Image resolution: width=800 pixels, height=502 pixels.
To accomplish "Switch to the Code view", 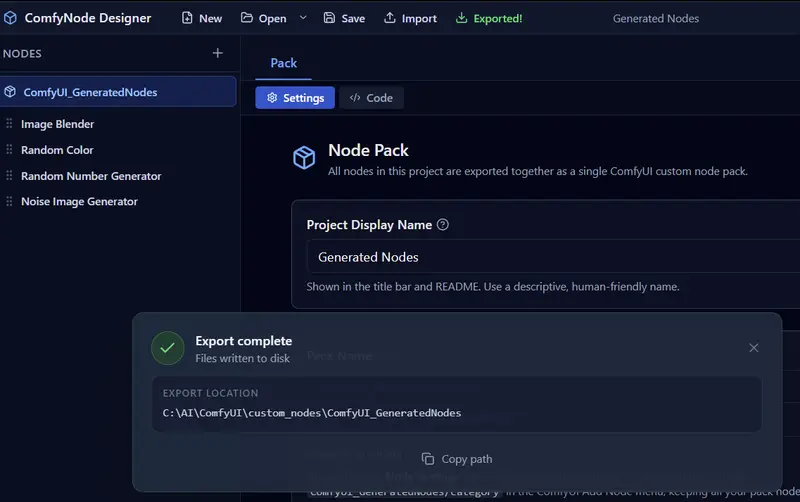I will 371,97.
